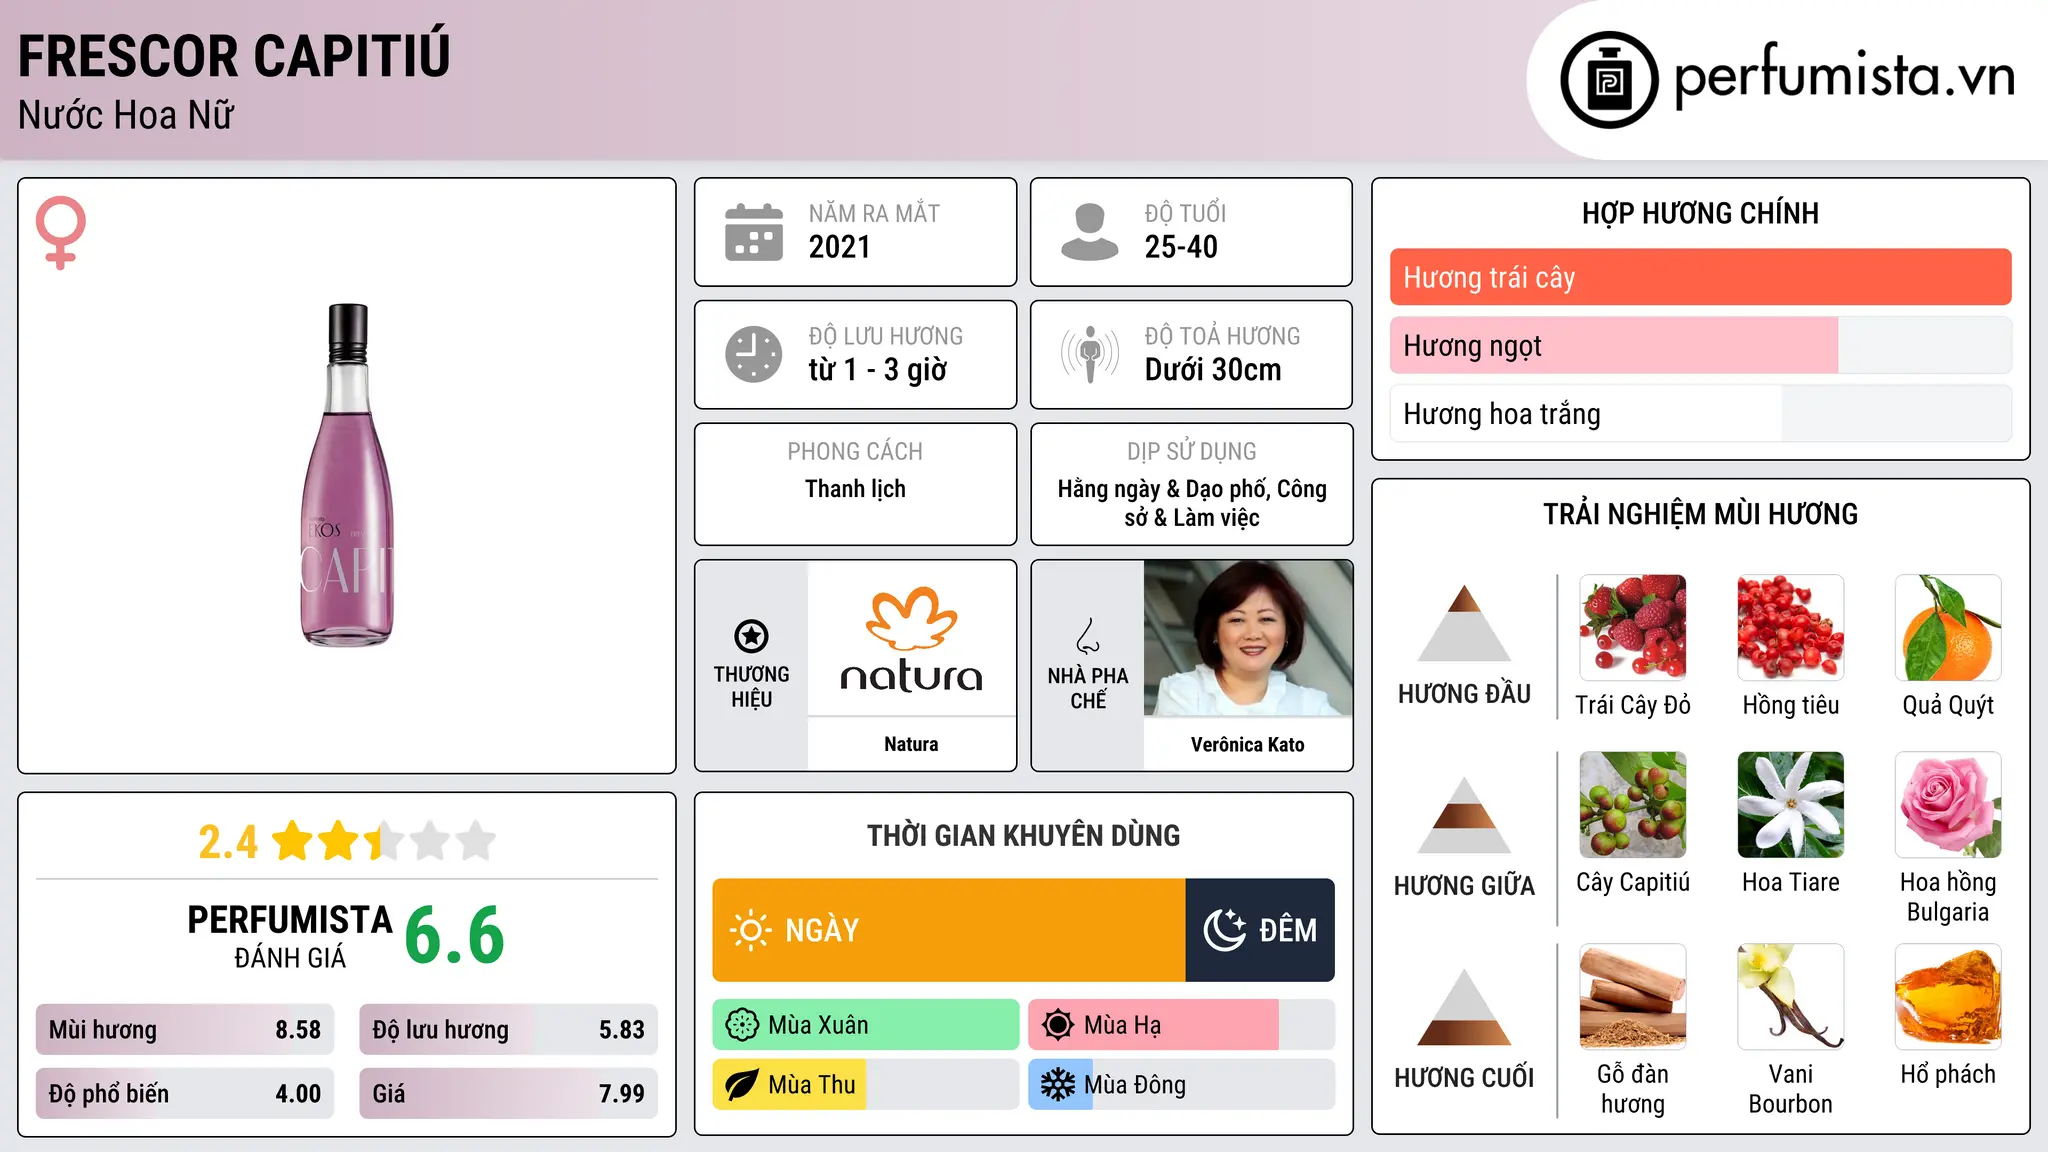
Task: Click the clock icon beside Độ lưu hương
Action: (x=754, y=354)
